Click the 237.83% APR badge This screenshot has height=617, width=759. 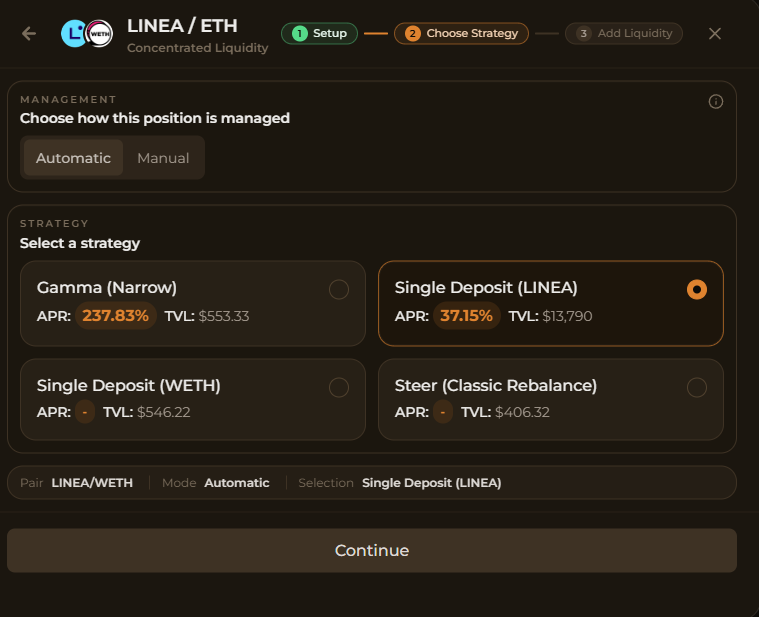(x=116, y=316)
